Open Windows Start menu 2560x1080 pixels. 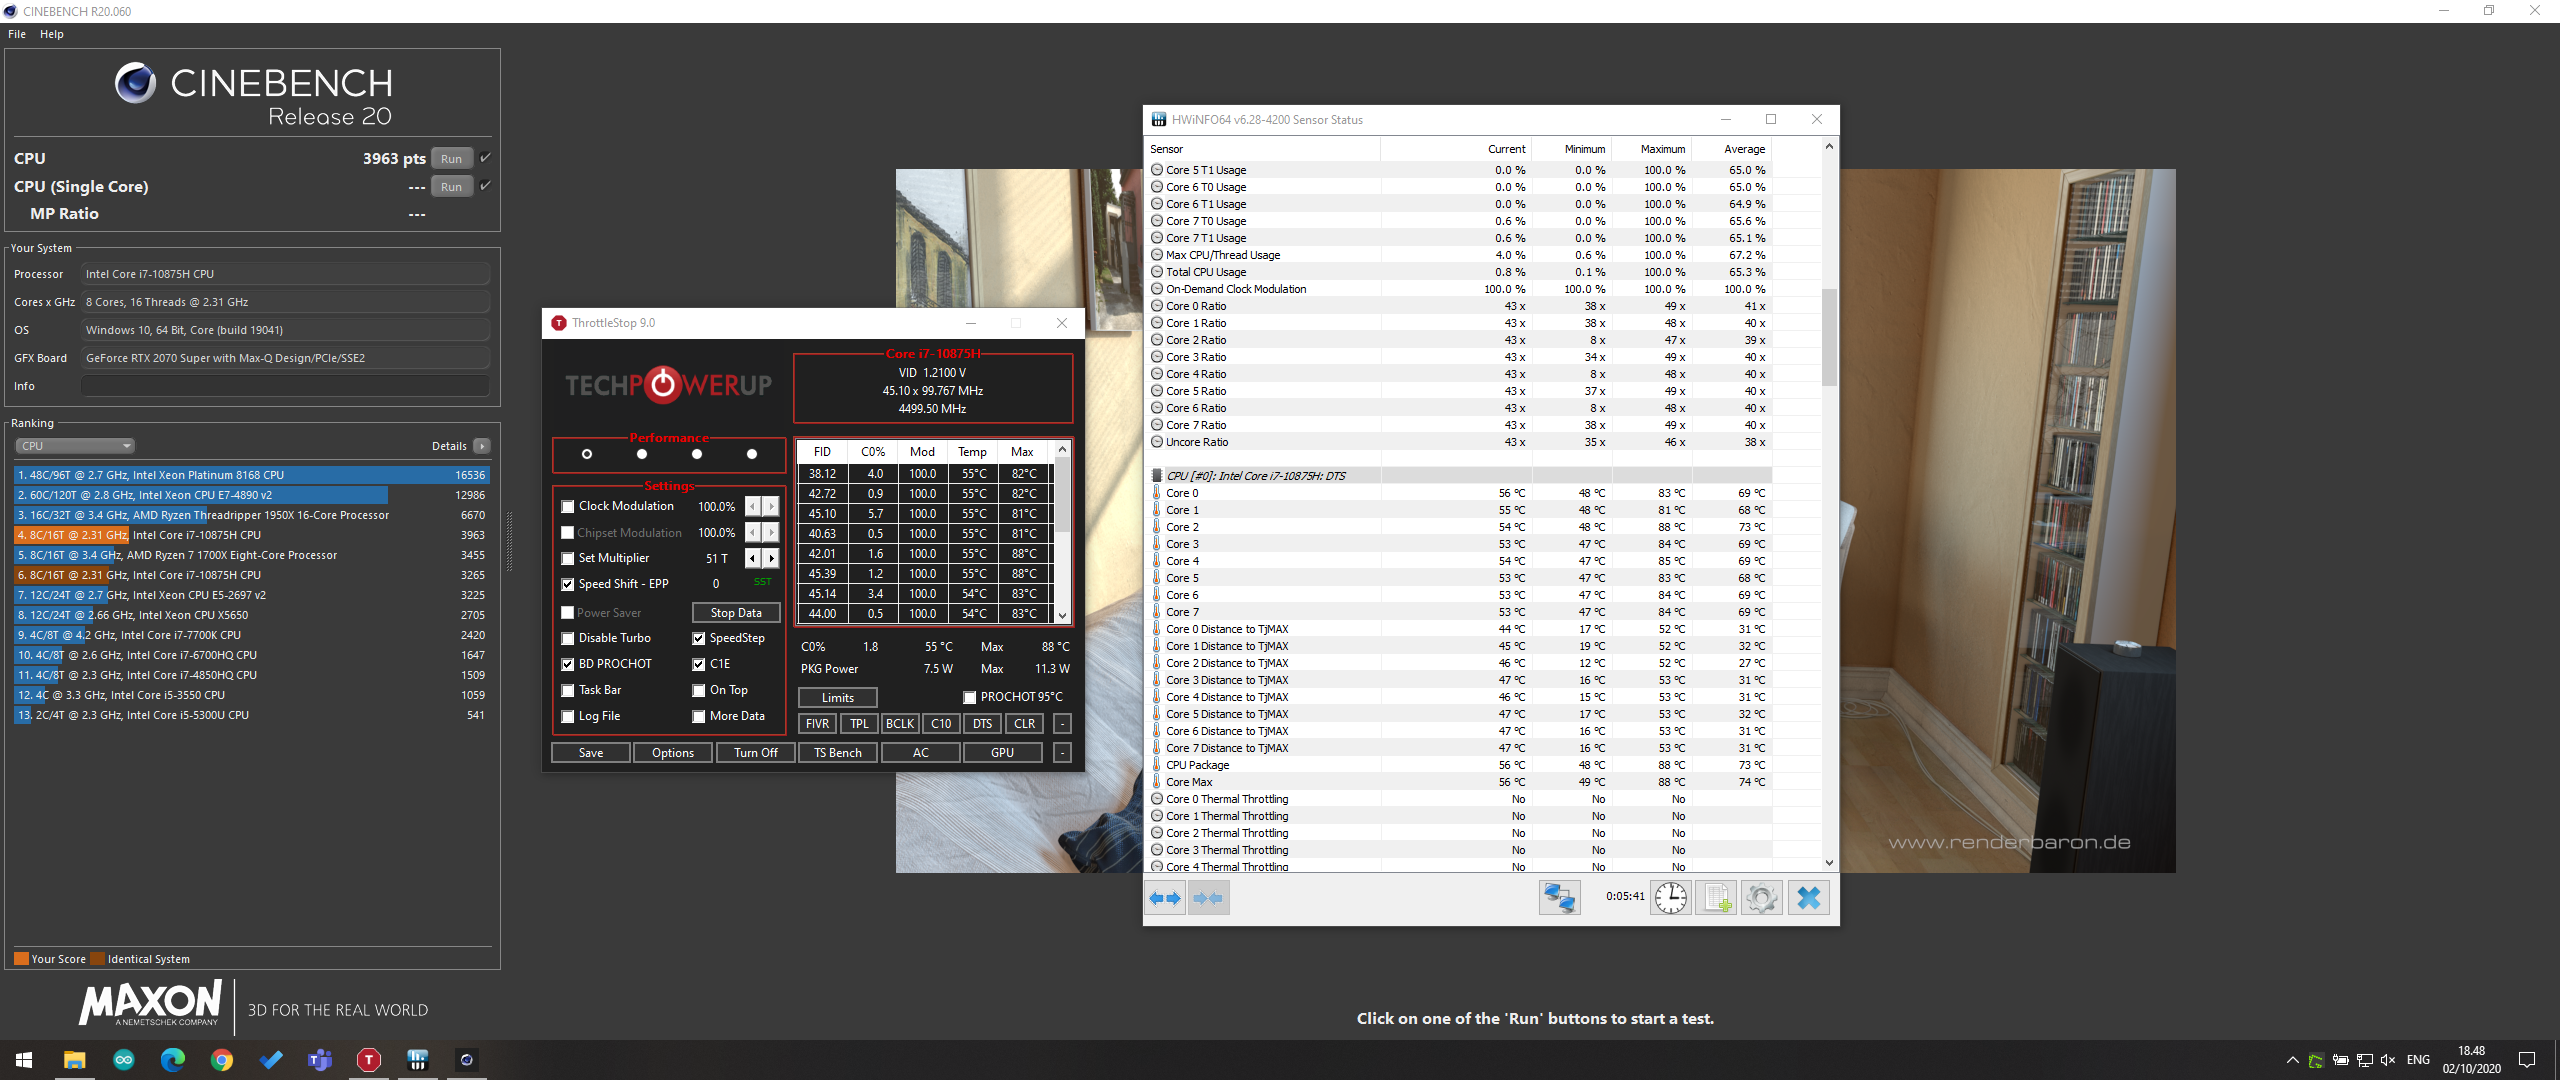tap(24, 1060)
